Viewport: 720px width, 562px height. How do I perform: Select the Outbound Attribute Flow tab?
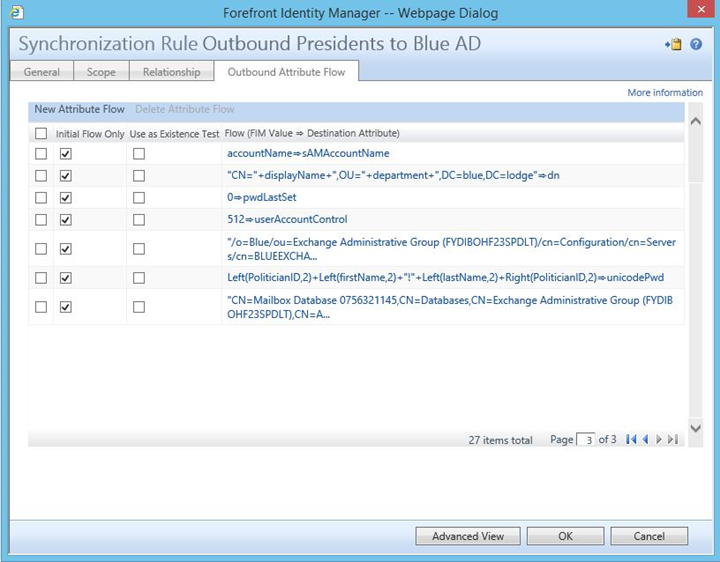click(x=286, y=72)
